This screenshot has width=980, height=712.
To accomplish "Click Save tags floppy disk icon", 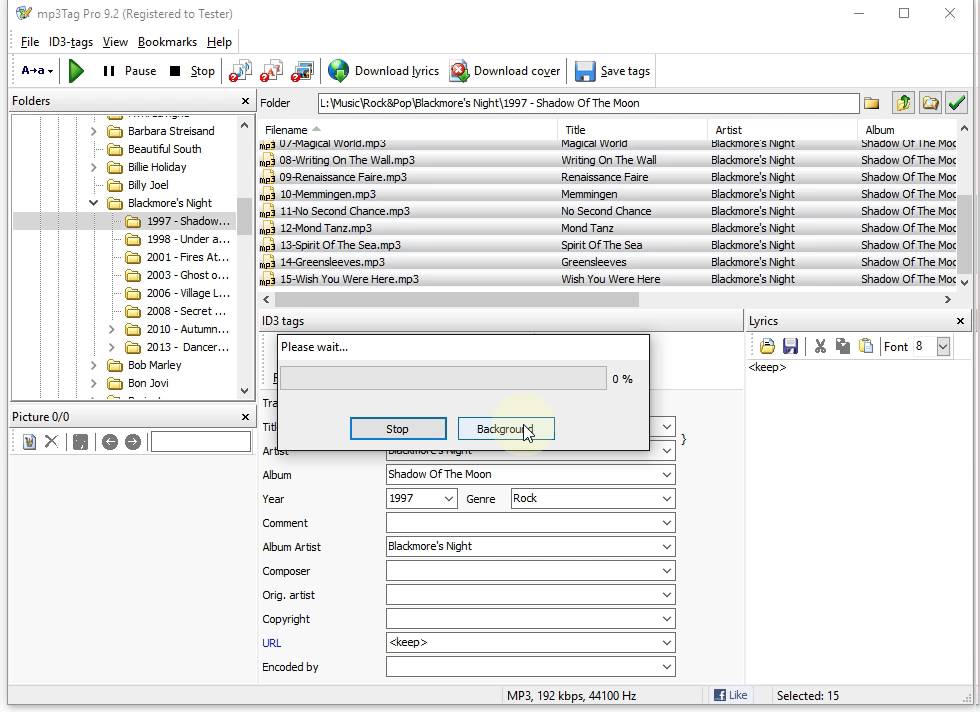I will point(585,71).
